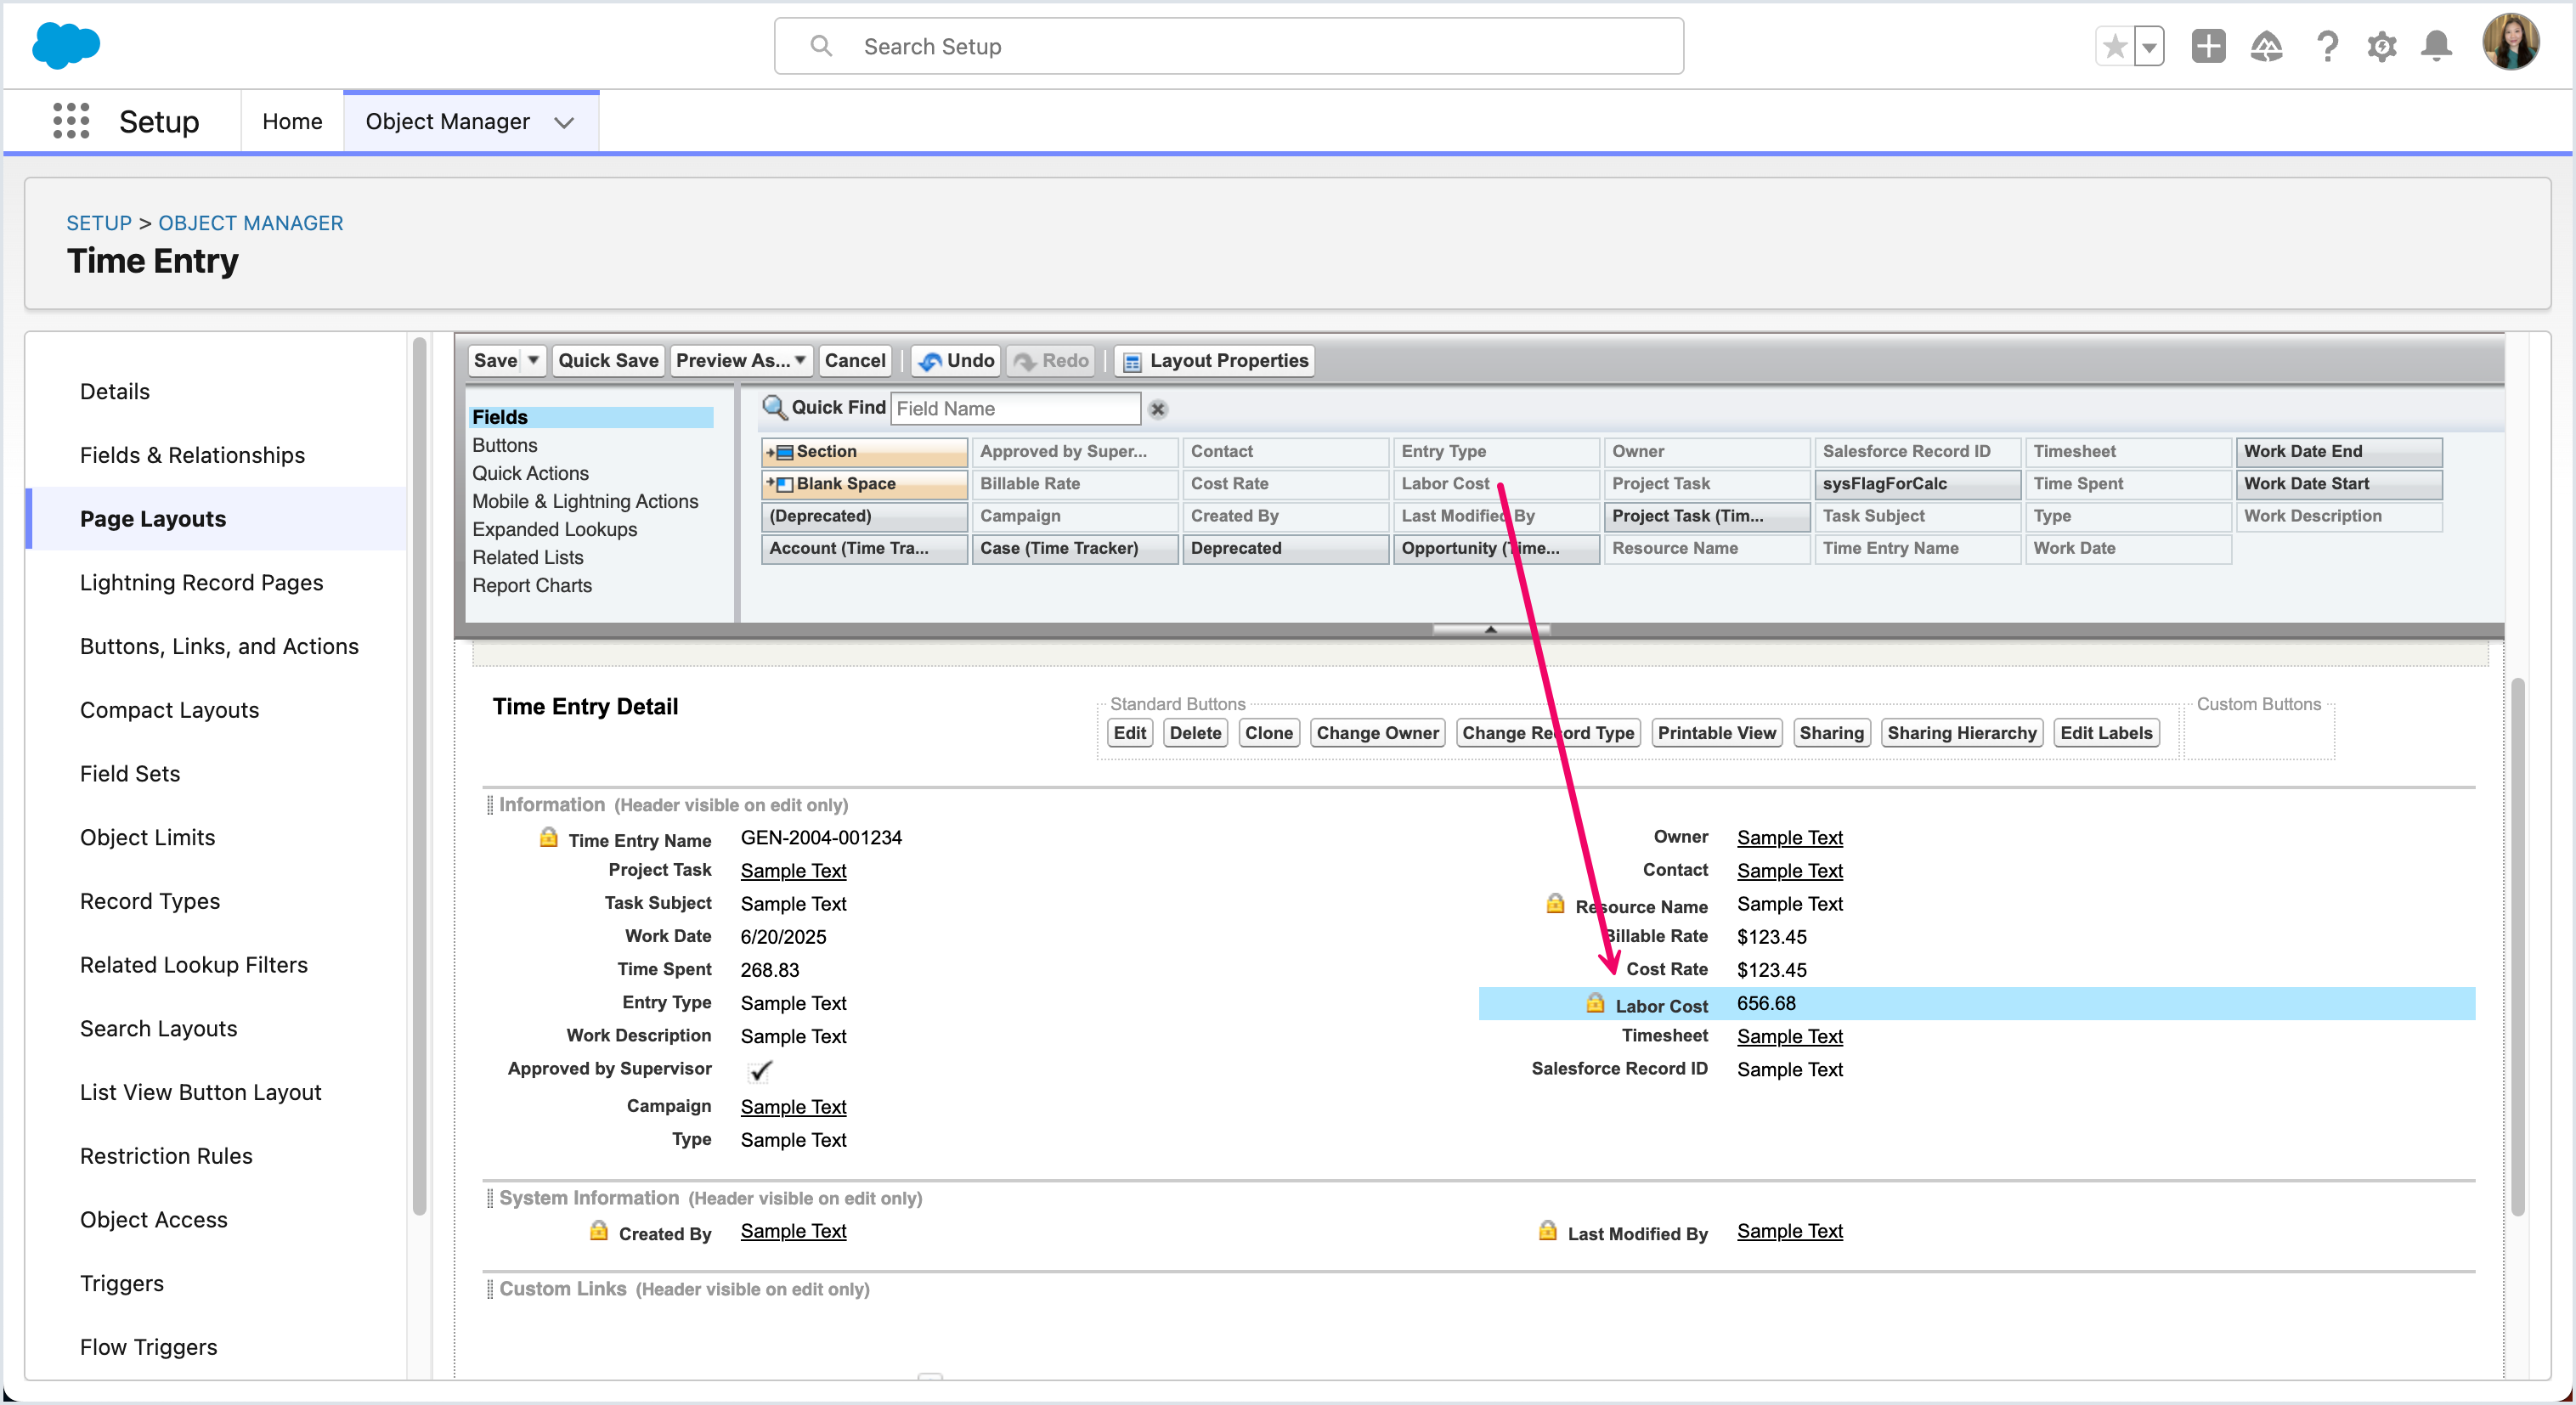The height and width of the screenshot is (1405, 2576).
Task: Open the Save dropdown arrow
Action: 534,360
